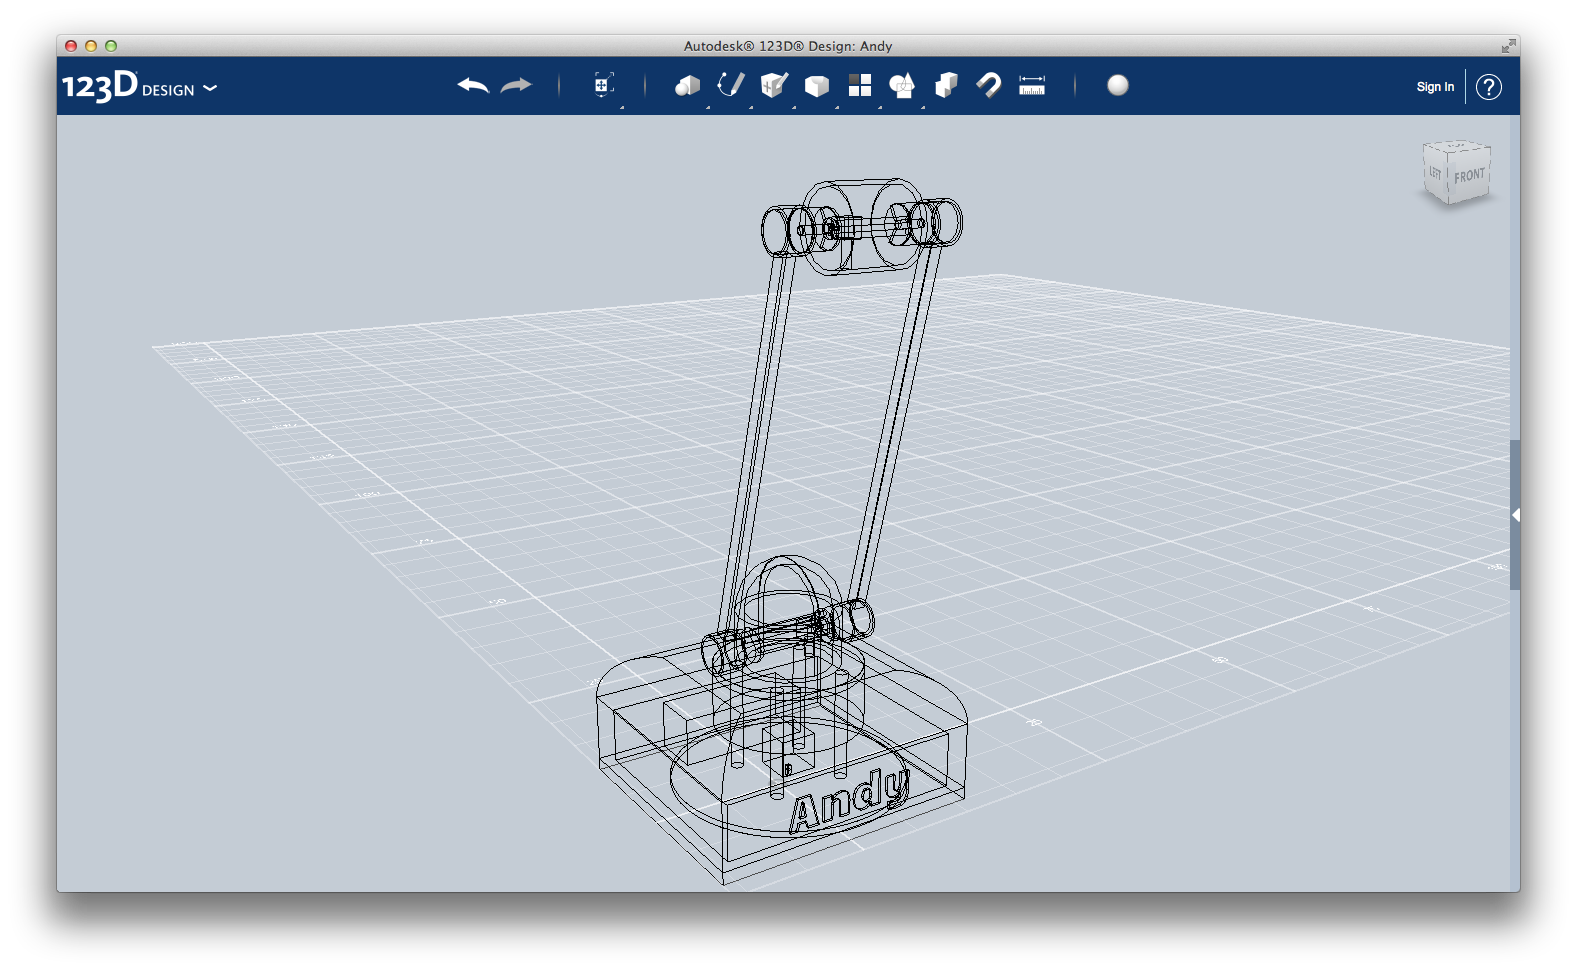Click Sign In
The width and height of the screenshot is (1577, 971).
click(x=1435, y=87)
